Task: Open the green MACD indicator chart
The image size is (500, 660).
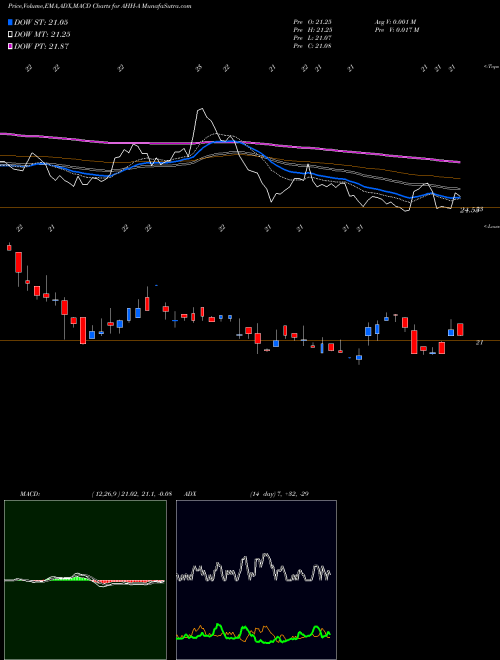Action: tap(85, 580)
